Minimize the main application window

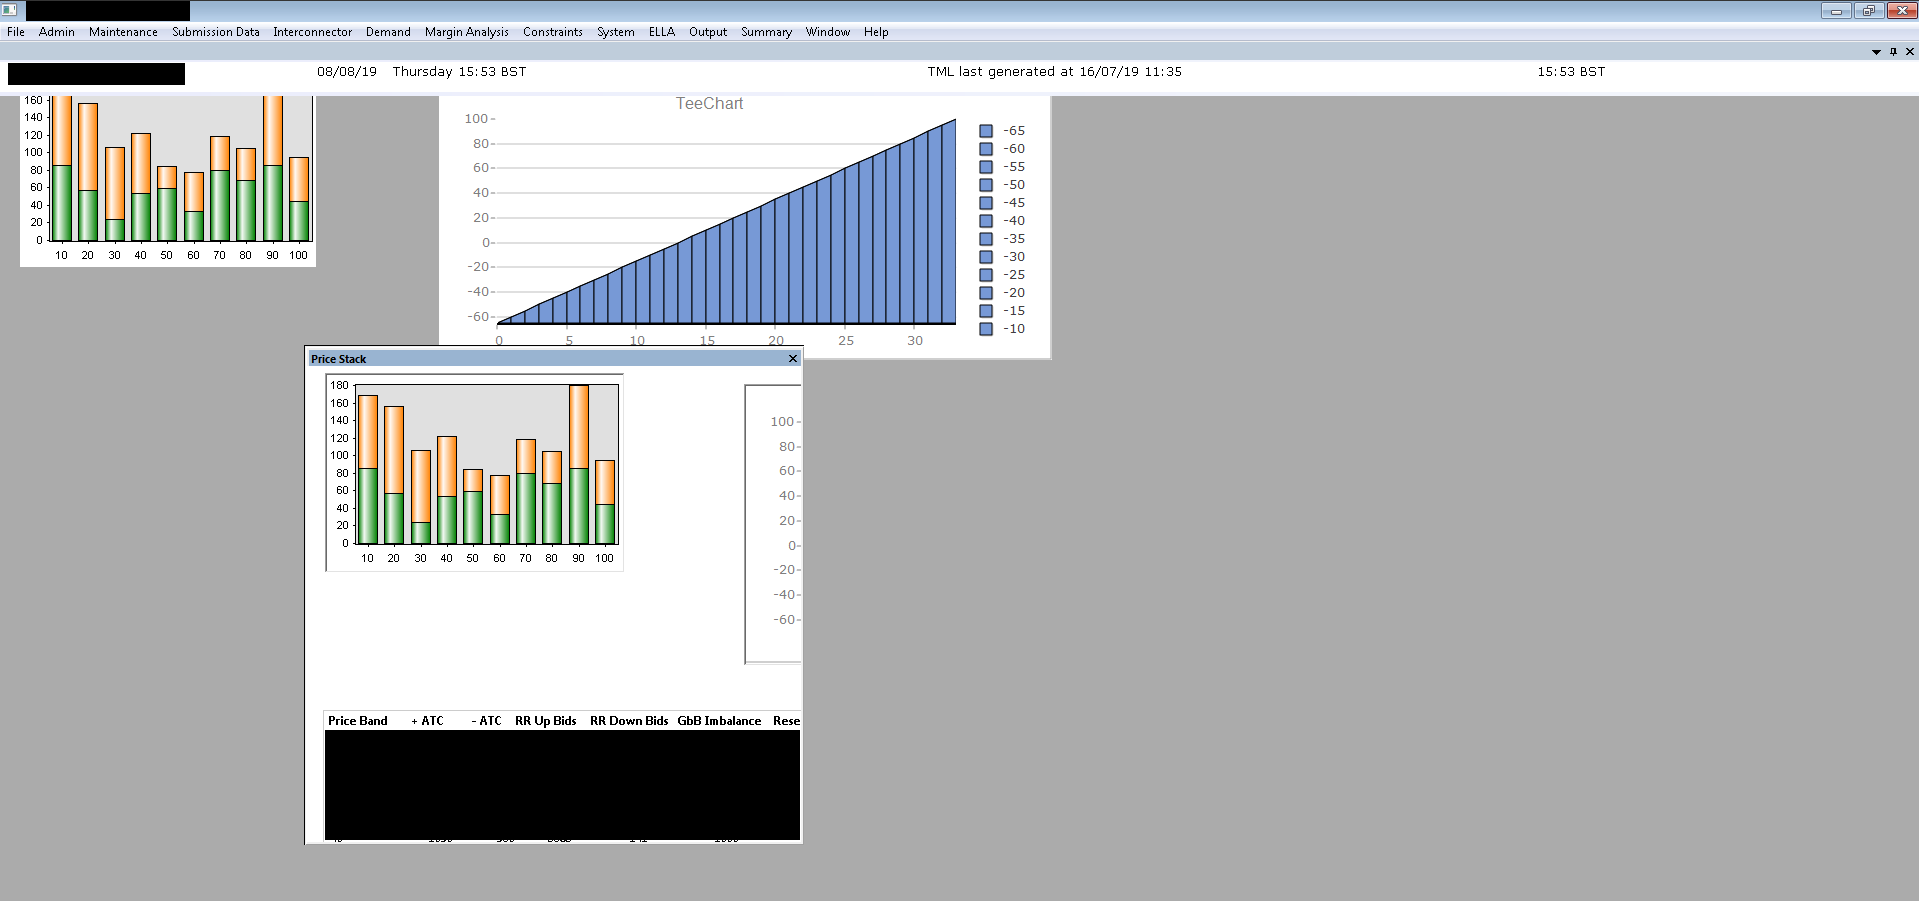click(x=1835, y=11)
